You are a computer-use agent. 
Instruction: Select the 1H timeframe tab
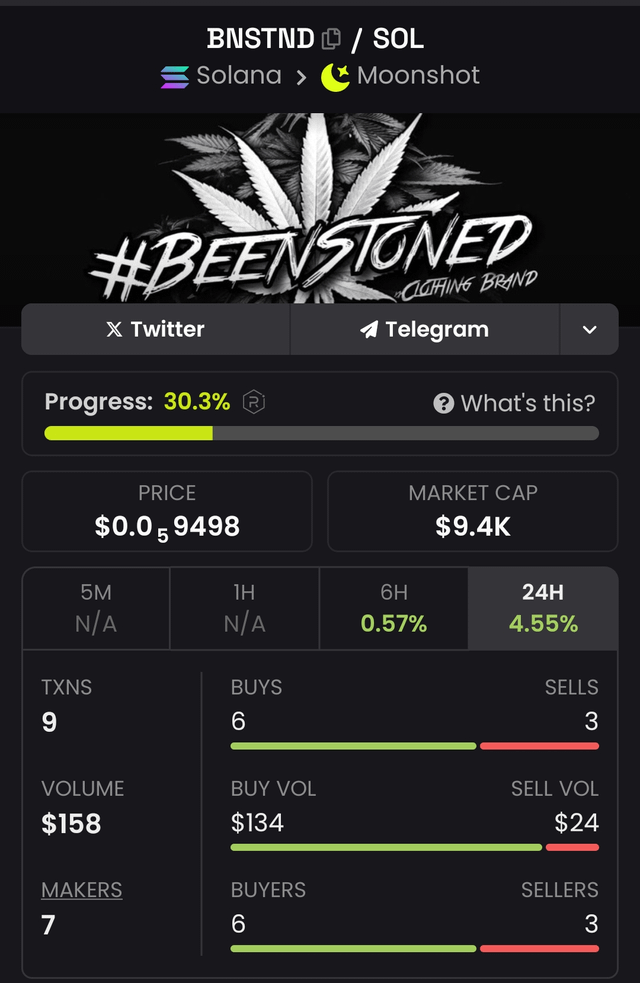244,608
